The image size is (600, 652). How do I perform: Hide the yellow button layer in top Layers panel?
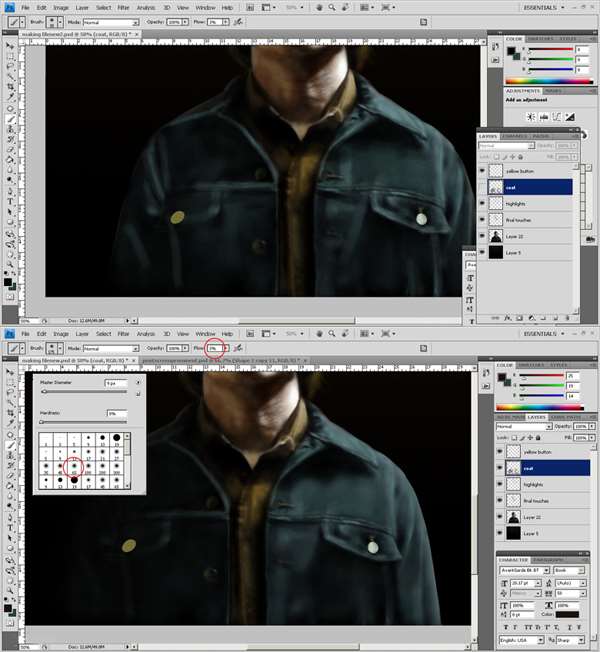(x=482, y=171)
